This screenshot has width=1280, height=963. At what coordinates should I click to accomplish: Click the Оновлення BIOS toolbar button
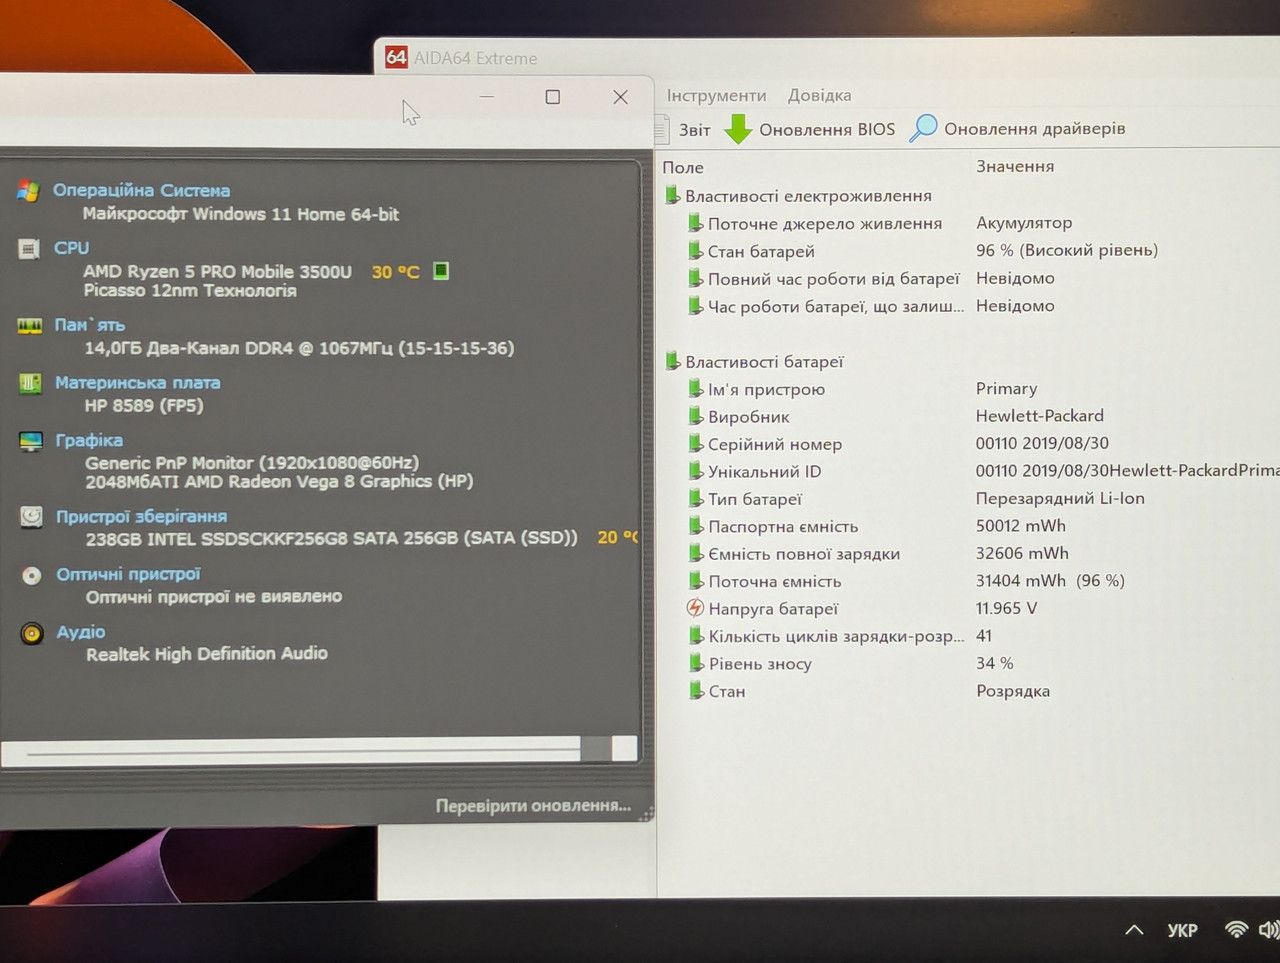click(x=810, y=129)
